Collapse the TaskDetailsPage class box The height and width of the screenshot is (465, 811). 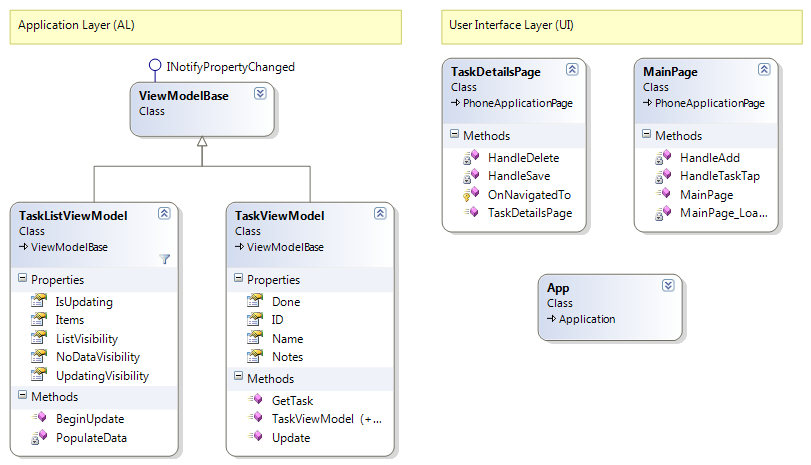[572, 69]
